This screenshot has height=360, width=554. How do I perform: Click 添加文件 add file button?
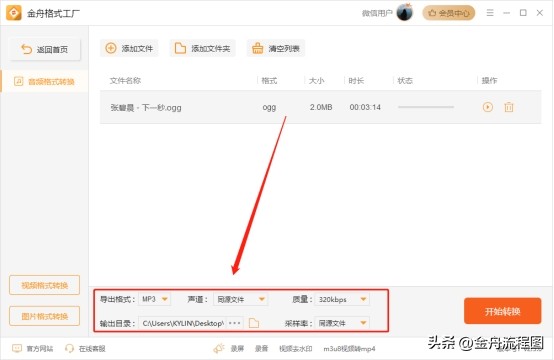[129, 48]
